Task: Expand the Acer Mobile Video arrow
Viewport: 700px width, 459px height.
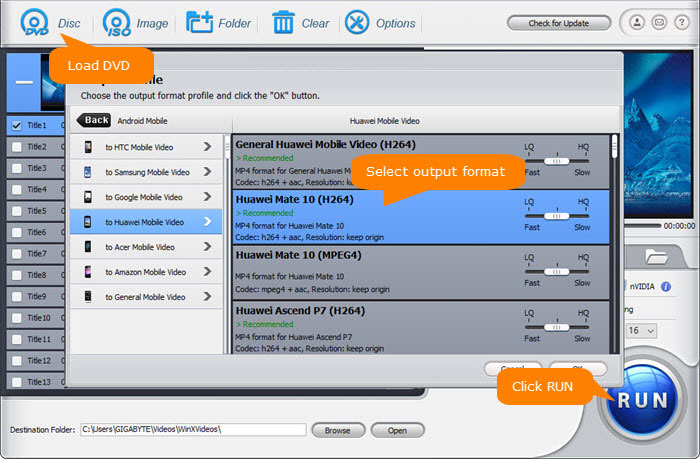Action: (x=207, y=246)
